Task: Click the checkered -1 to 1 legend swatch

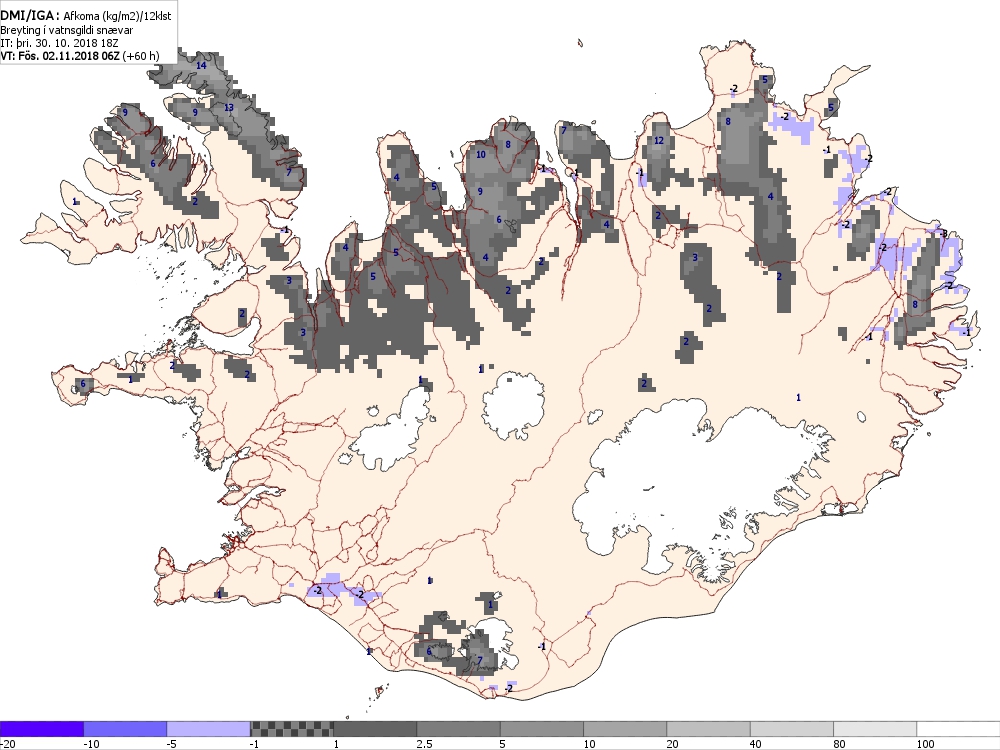Action: point(291,729)
